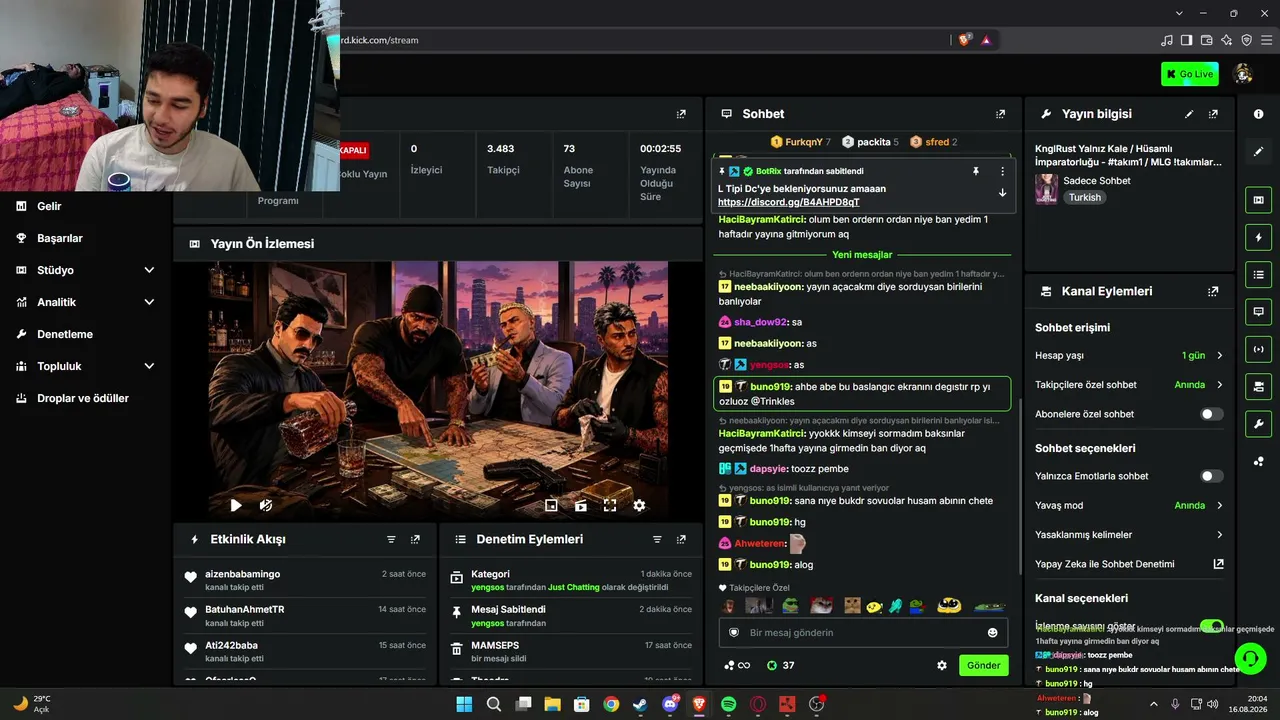Unpin the pinned BotRix message
1280x720 pixels.
pos(976,171)
